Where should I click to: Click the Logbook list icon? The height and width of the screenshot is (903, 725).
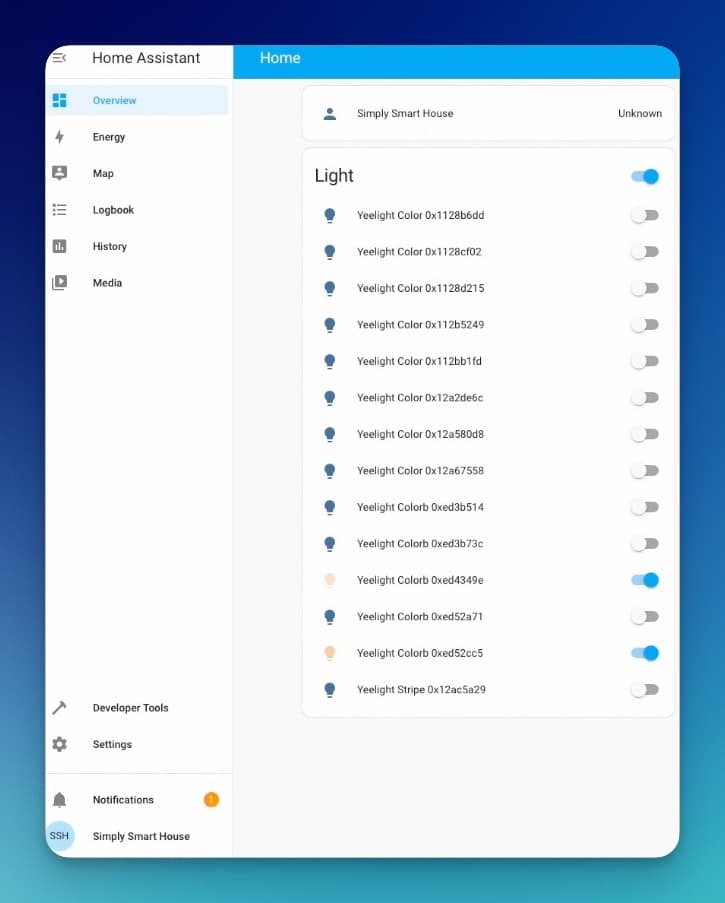click(x=59, y=210)
